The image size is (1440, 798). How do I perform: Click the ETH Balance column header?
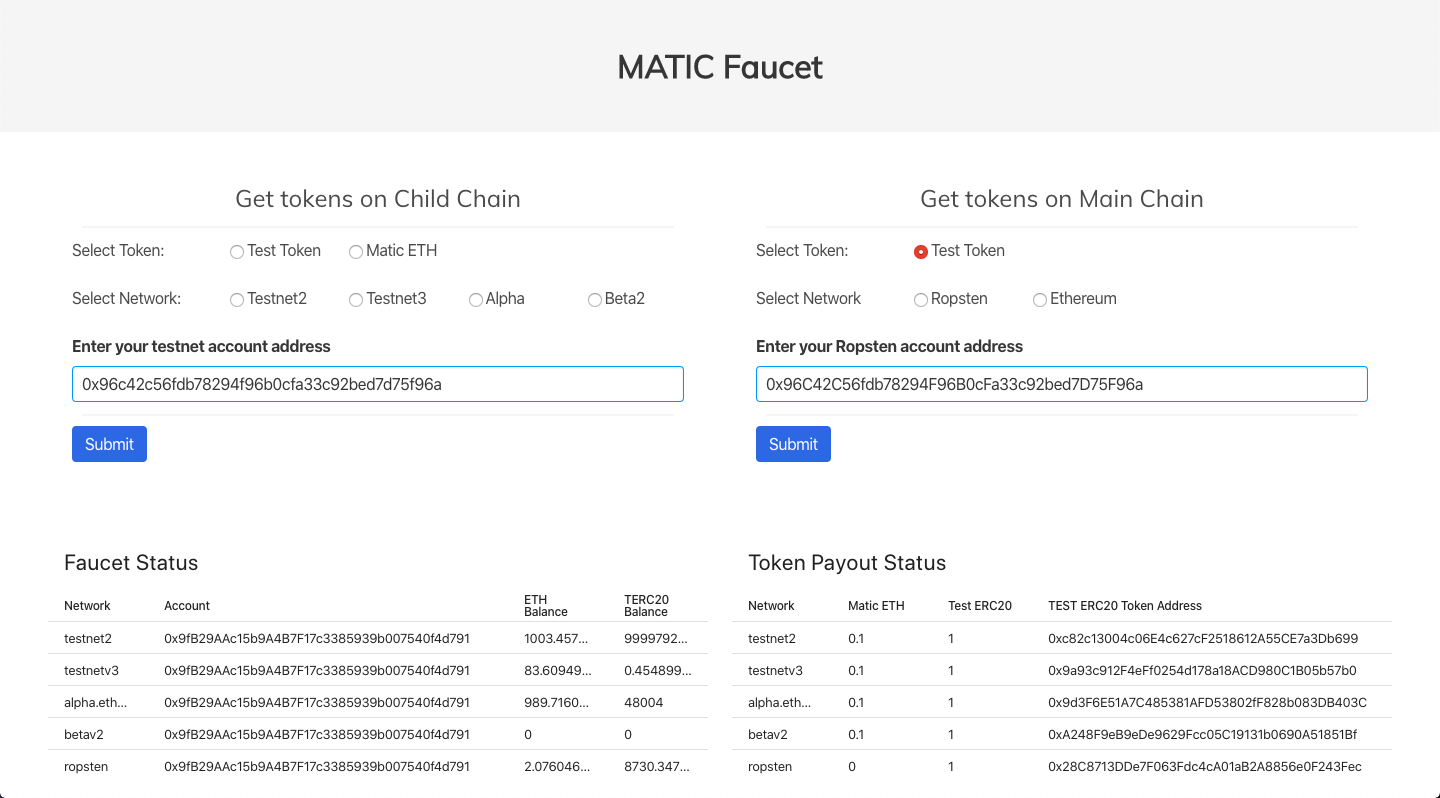coord(546,606)
